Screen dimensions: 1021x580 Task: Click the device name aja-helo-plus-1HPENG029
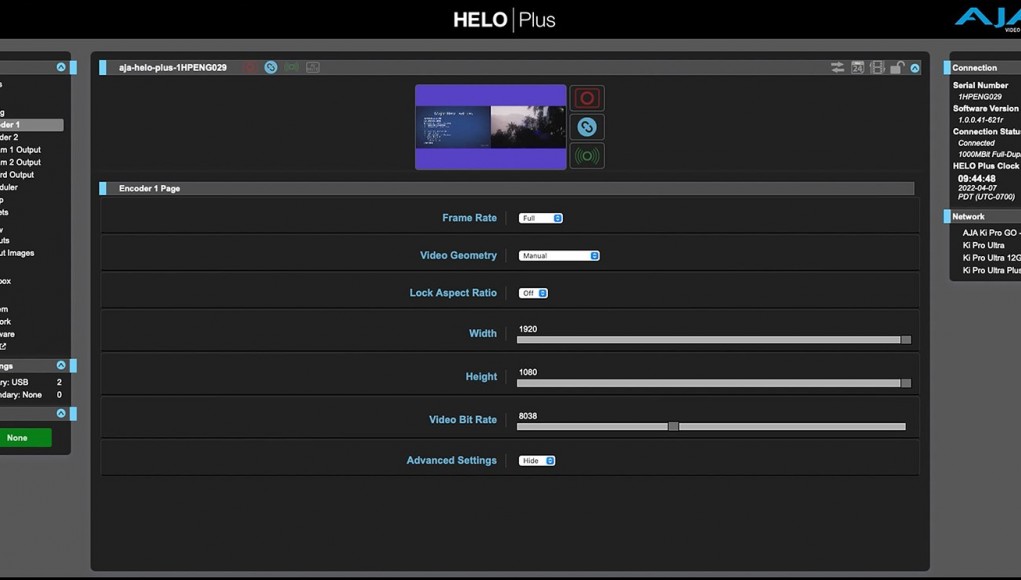pyautogui.click(x=173, y=67)
